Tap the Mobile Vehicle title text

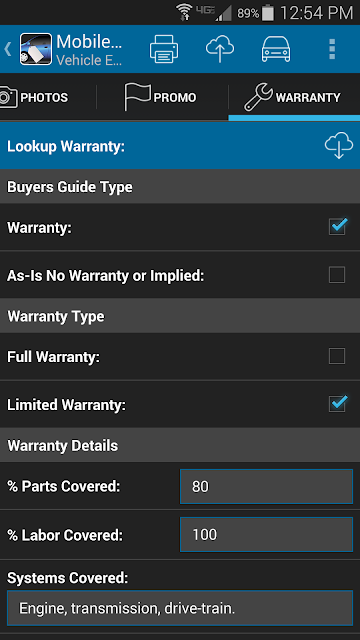coord(89,50)
